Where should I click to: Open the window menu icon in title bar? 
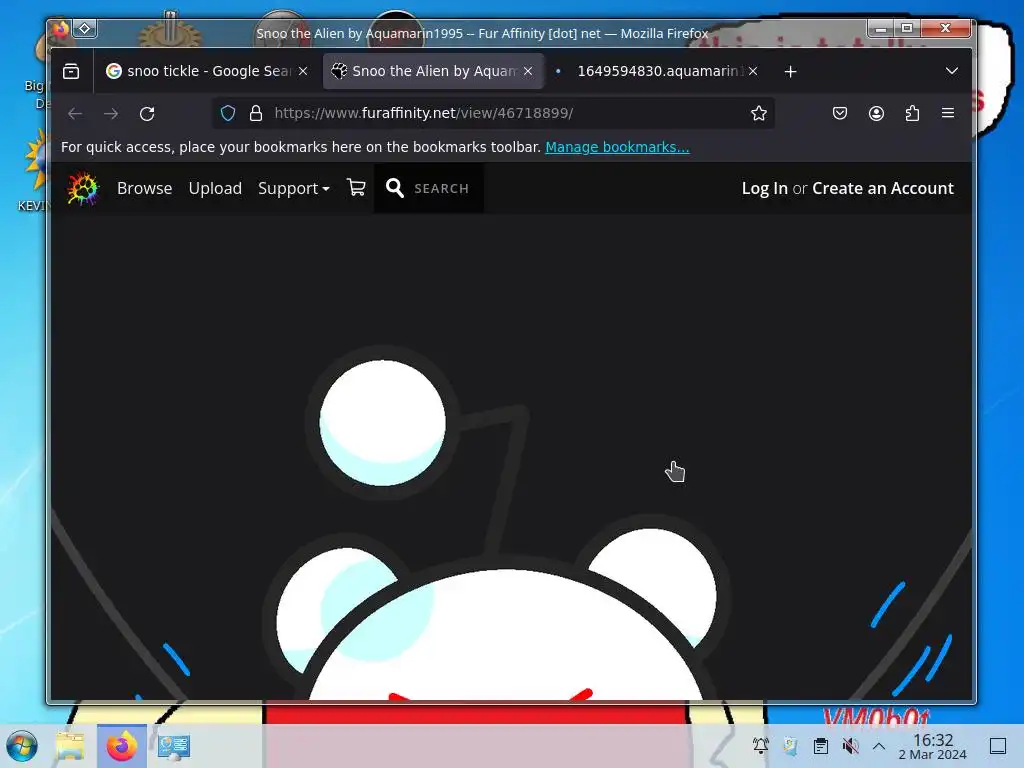click(x=61, y=29)
